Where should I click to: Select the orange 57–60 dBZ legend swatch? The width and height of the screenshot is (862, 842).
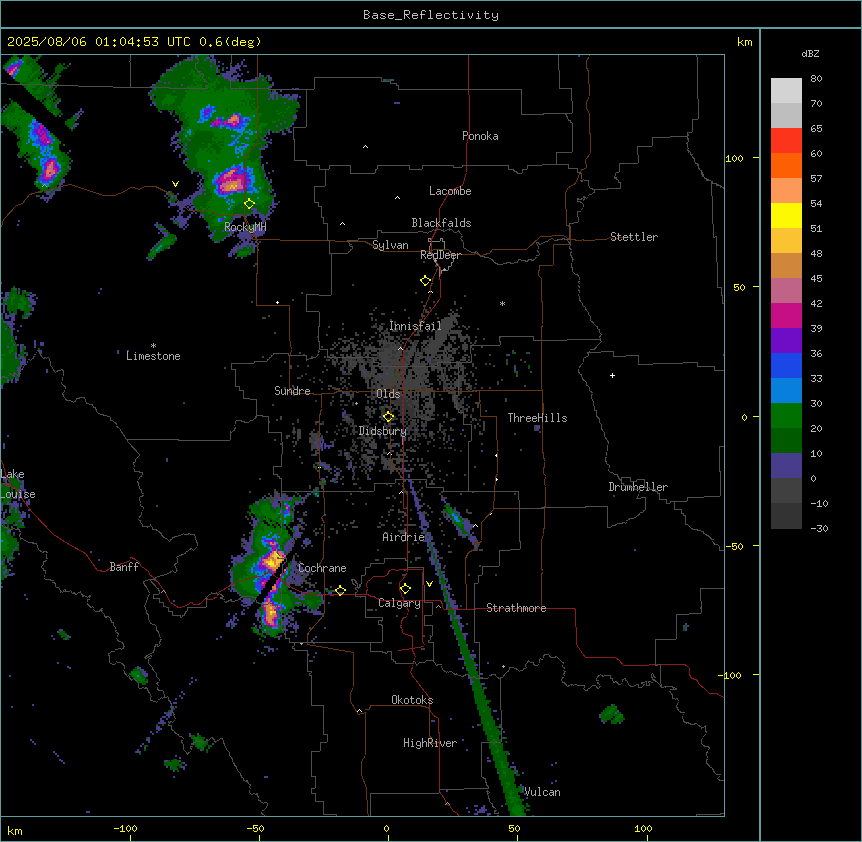[x=786, y=165]
